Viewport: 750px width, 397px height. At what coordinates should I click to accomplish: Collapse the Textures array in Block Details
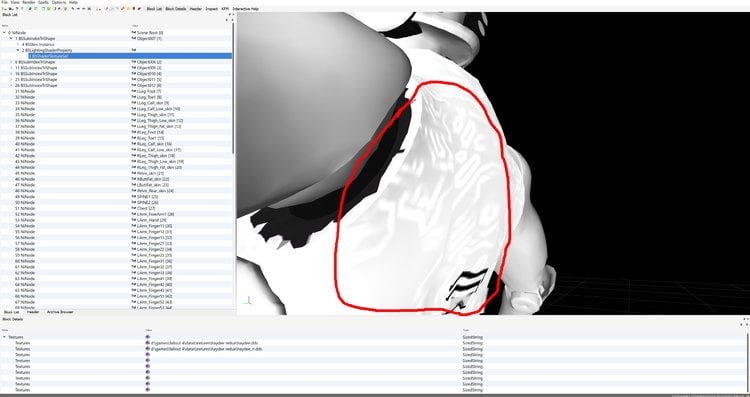5,337
